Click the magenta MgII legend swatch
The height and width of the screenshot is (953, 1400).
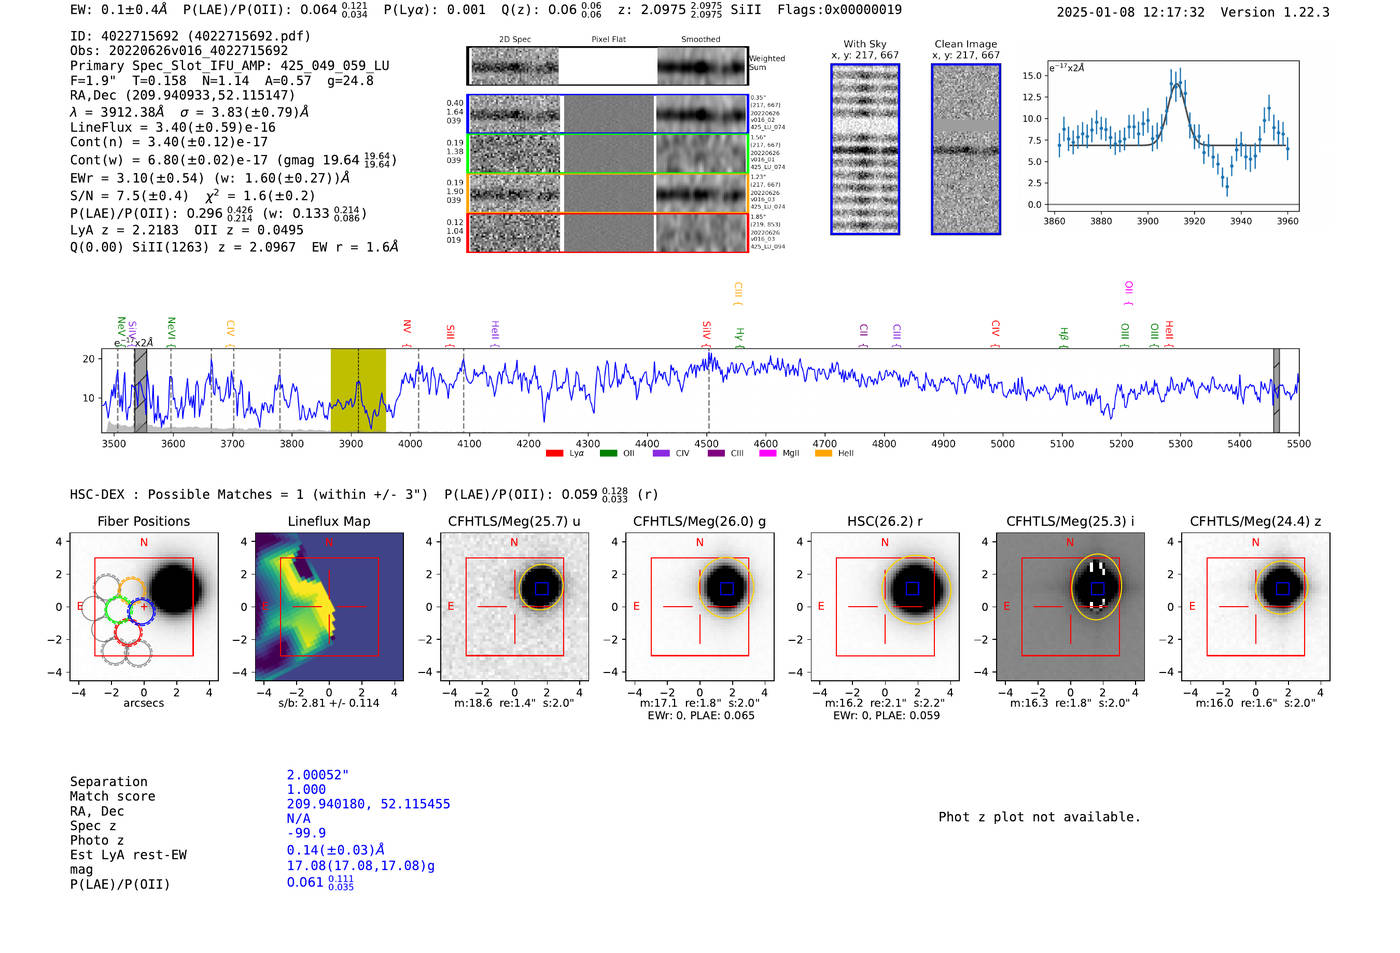[x=767, y=454]
